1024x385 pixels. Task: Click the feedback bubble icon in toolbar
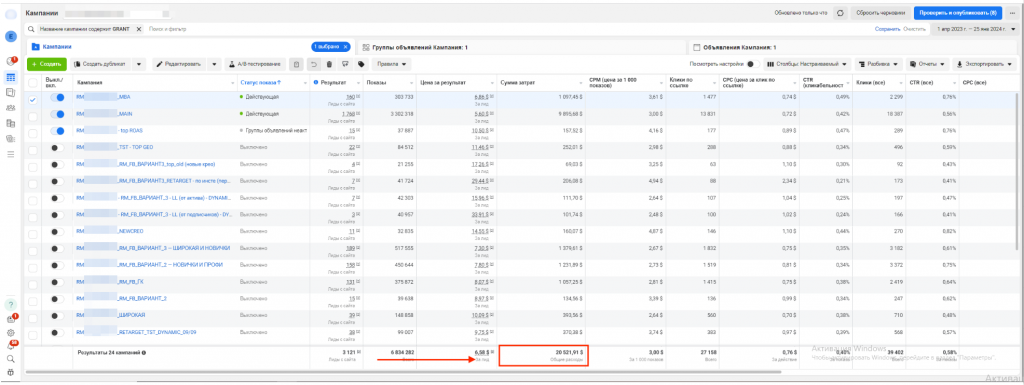pyautogui.click(x=345, y=64)
